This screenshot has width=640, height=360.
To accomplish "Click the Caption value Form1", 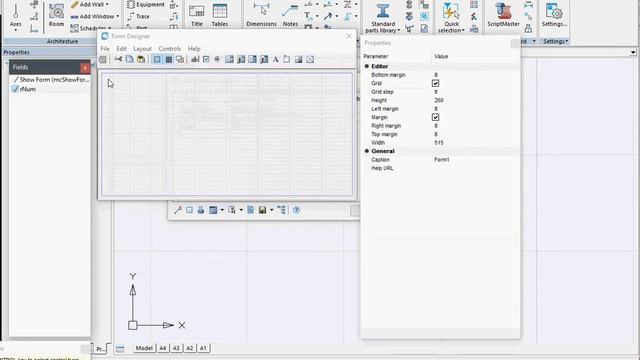I will pos(442,160).
